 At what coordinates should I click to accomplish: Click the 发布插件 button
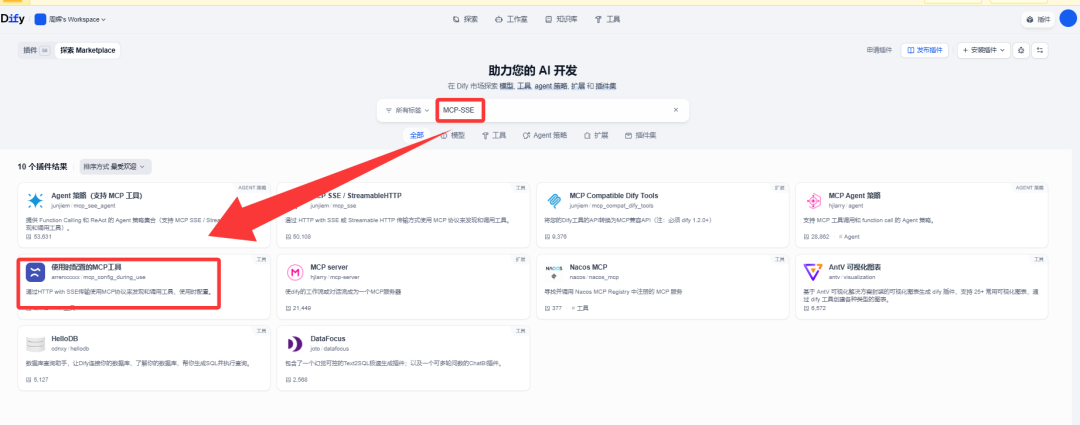(924, 50)
